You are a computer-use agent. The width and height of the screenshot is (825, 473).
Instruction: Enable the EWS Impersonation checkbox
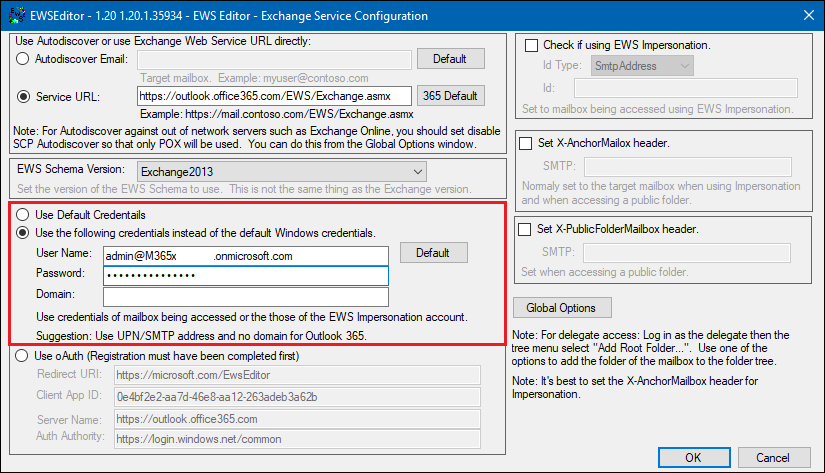click(x=531, y=45)
